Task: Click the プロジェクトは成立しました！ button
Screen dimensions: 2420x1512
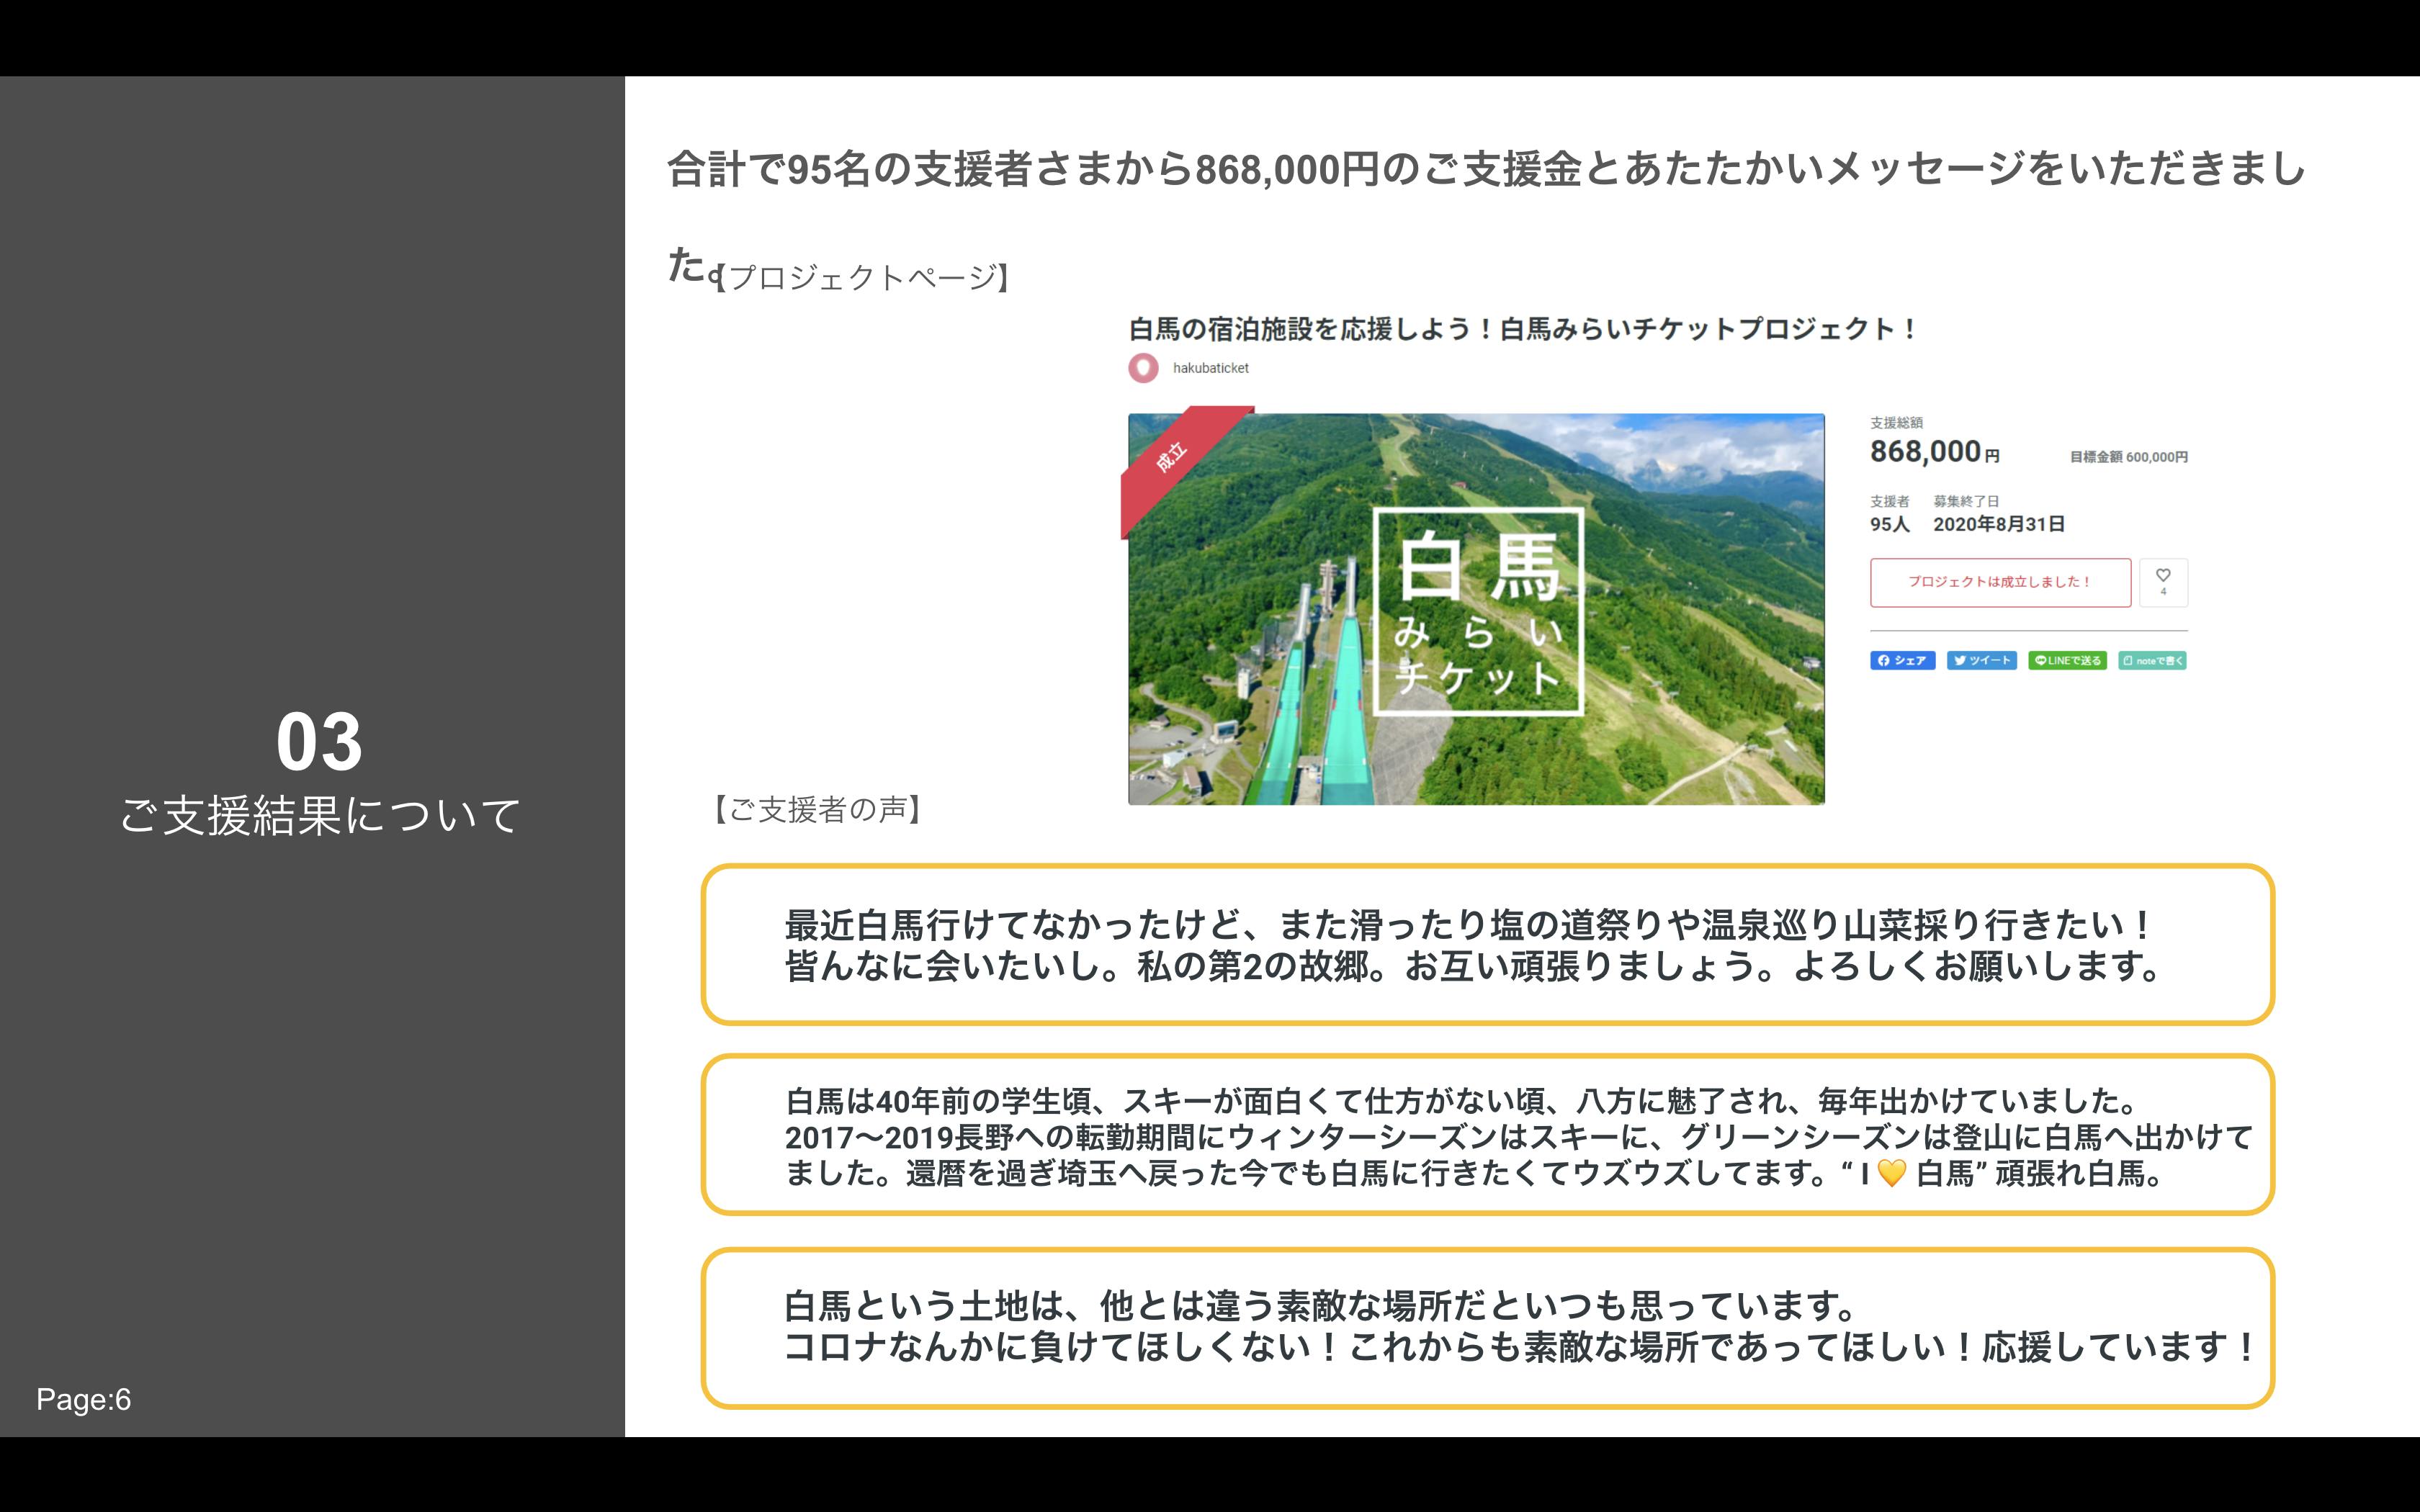Action: click(x=2000, y=582)
